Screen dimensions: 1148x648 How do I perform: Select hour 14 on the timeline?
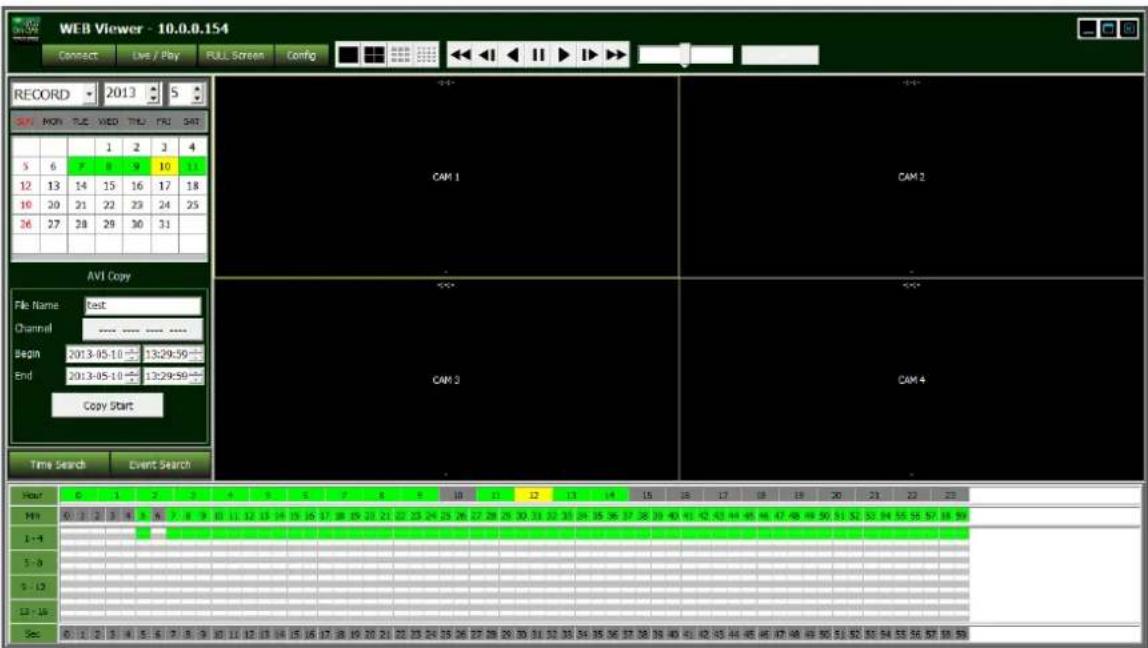[610, 496]
